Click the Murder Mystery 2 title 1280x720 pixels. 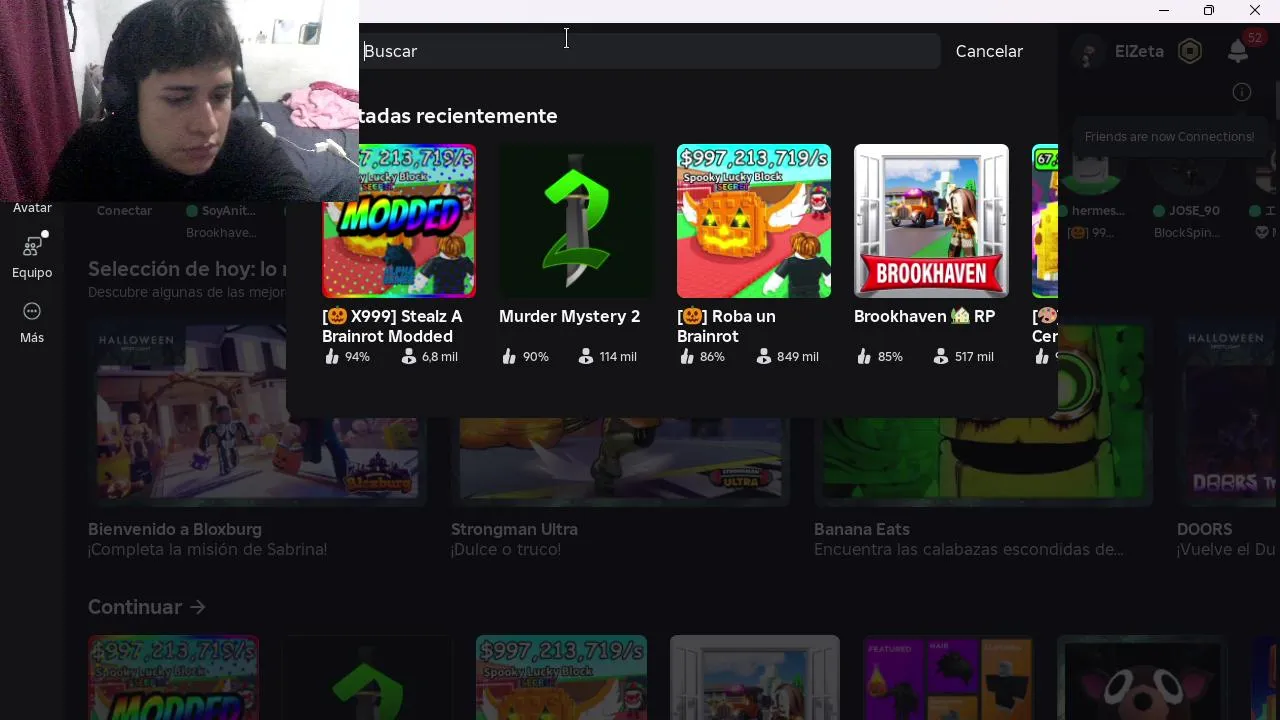(569, 316)
